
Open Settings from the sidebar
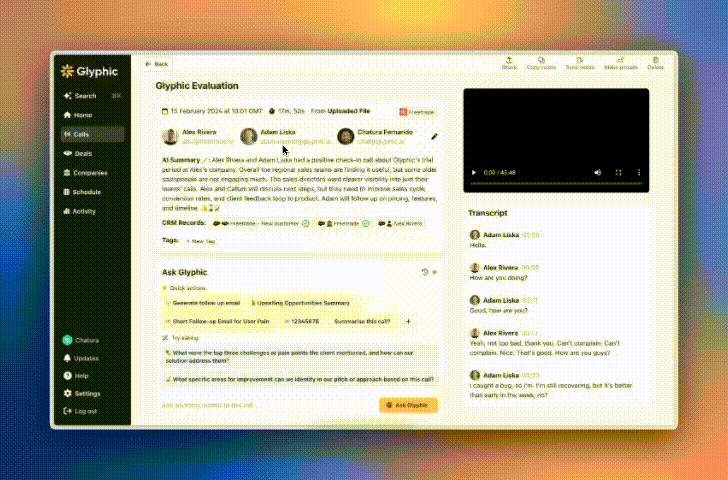point(82,394)
